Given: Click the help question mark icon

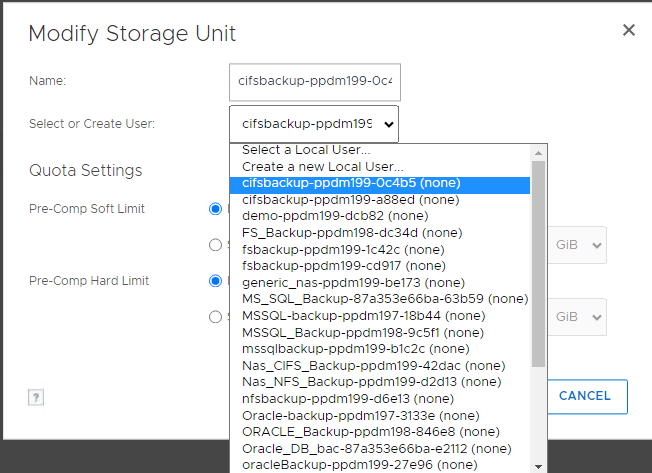Looking at the screenshot, I should [35, 397].
